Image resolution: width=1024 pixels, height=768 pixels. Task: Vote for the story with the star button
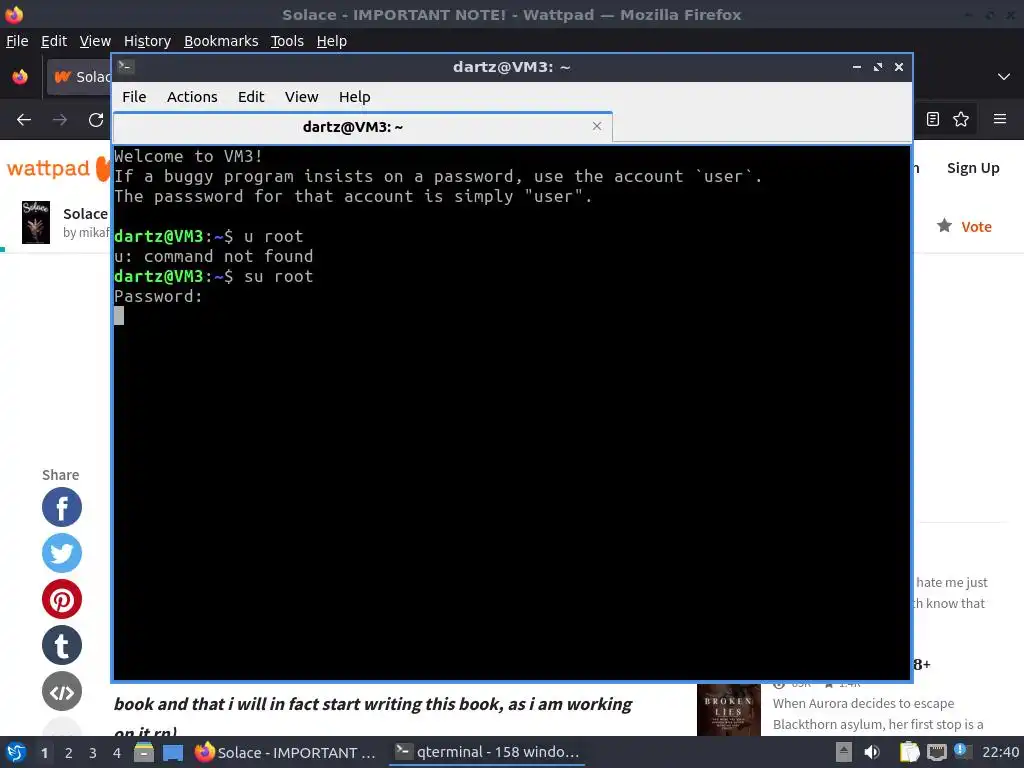tap(964, 226)
